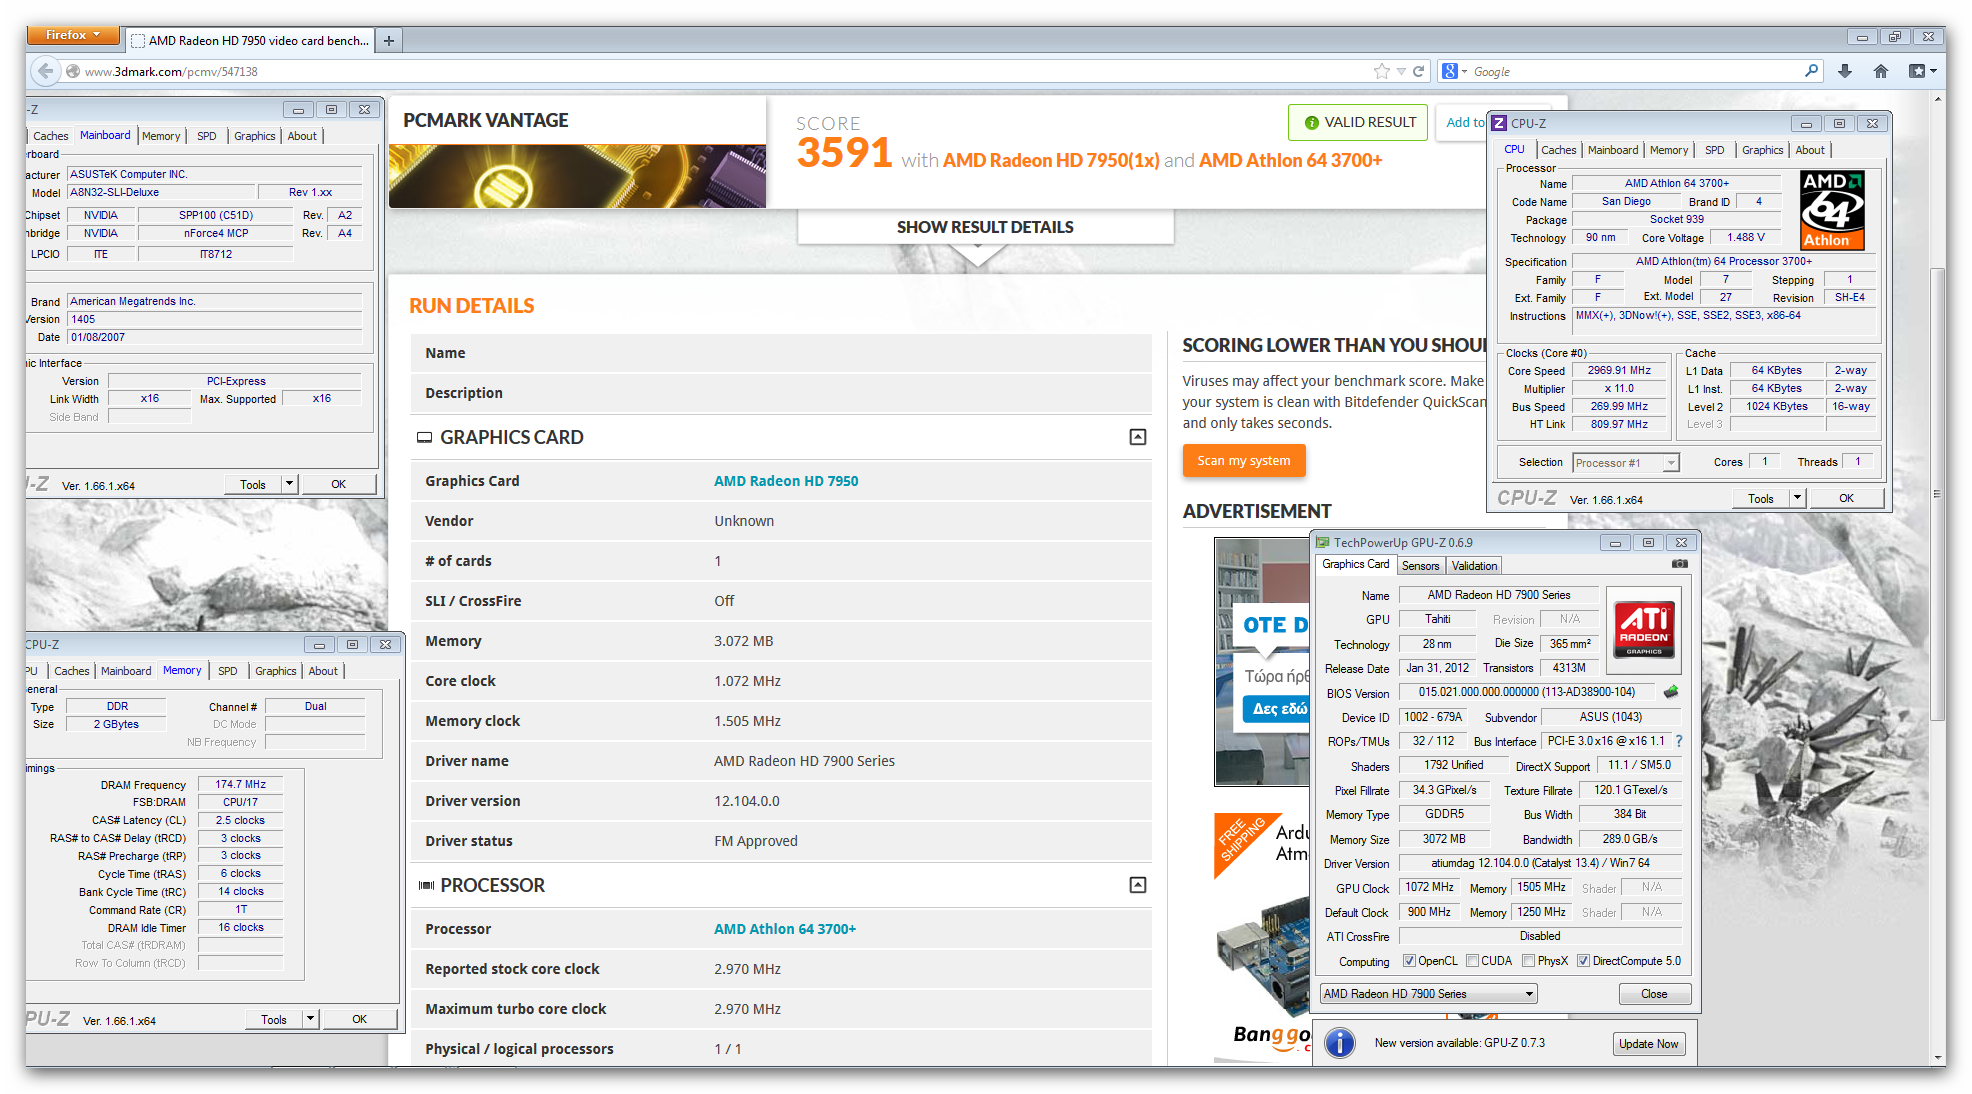Click in the Google search field

coord(1635,71)
